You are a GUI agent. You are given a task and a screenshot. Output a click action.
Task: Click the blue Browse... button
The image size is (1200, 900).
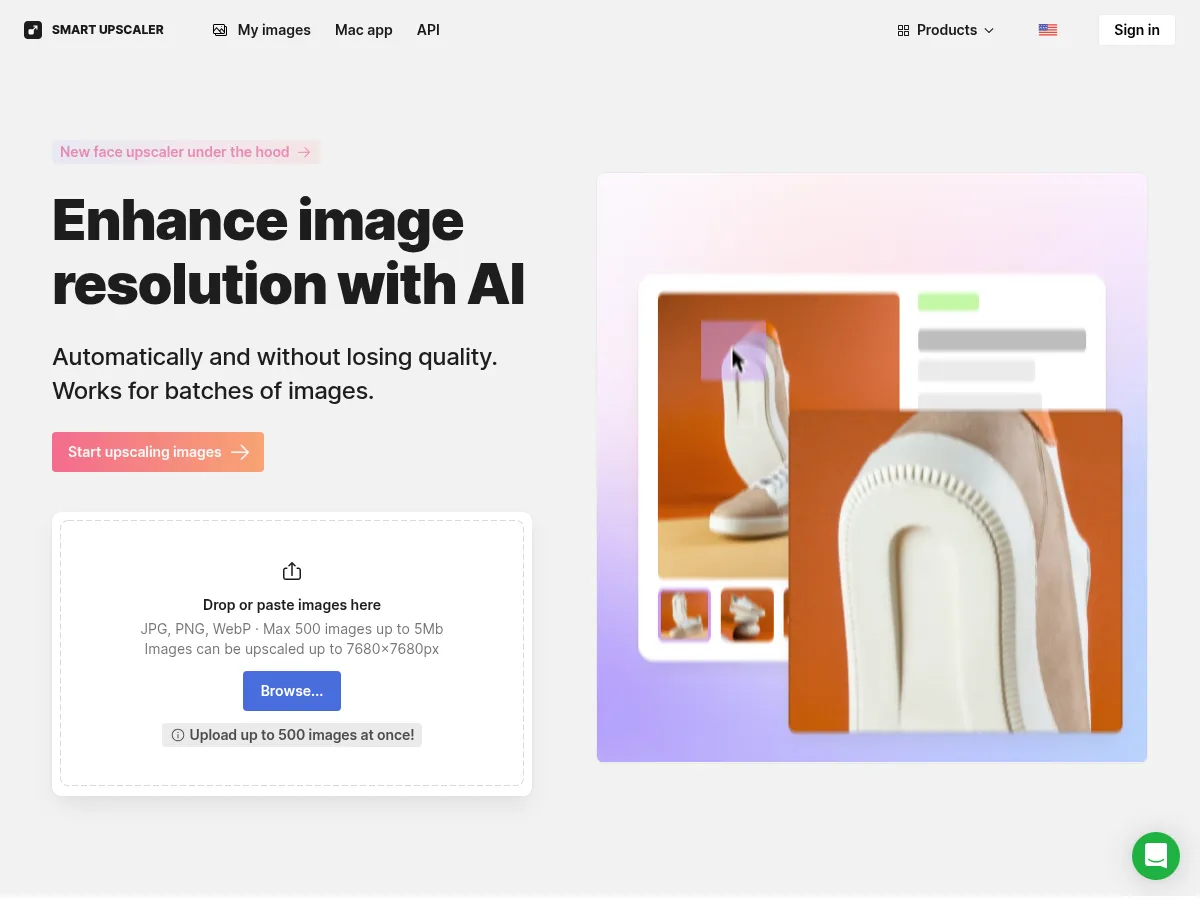292,691
